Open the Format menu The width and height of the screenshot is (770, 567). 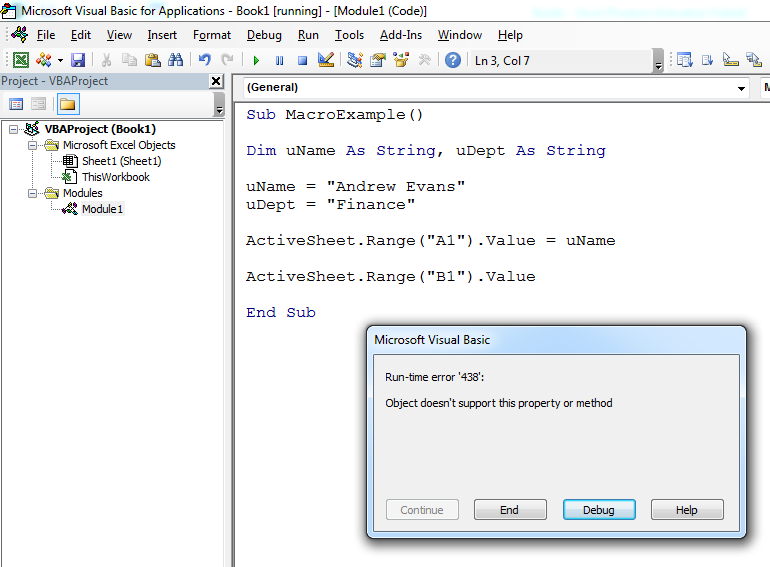tap(212, 35)
